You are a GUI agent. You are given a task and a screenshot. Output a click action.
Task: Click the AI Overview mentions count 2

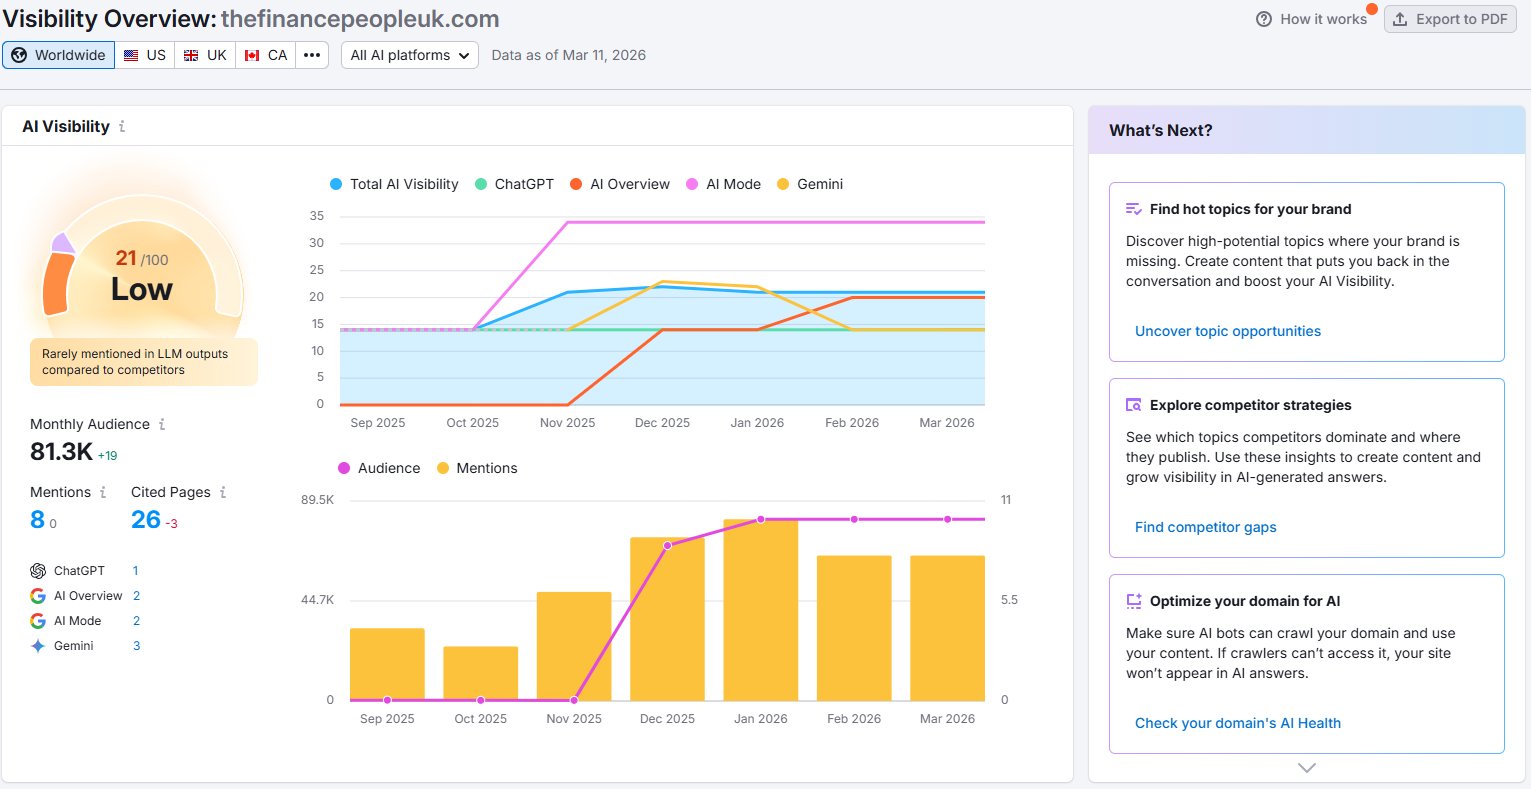[136, 596]
